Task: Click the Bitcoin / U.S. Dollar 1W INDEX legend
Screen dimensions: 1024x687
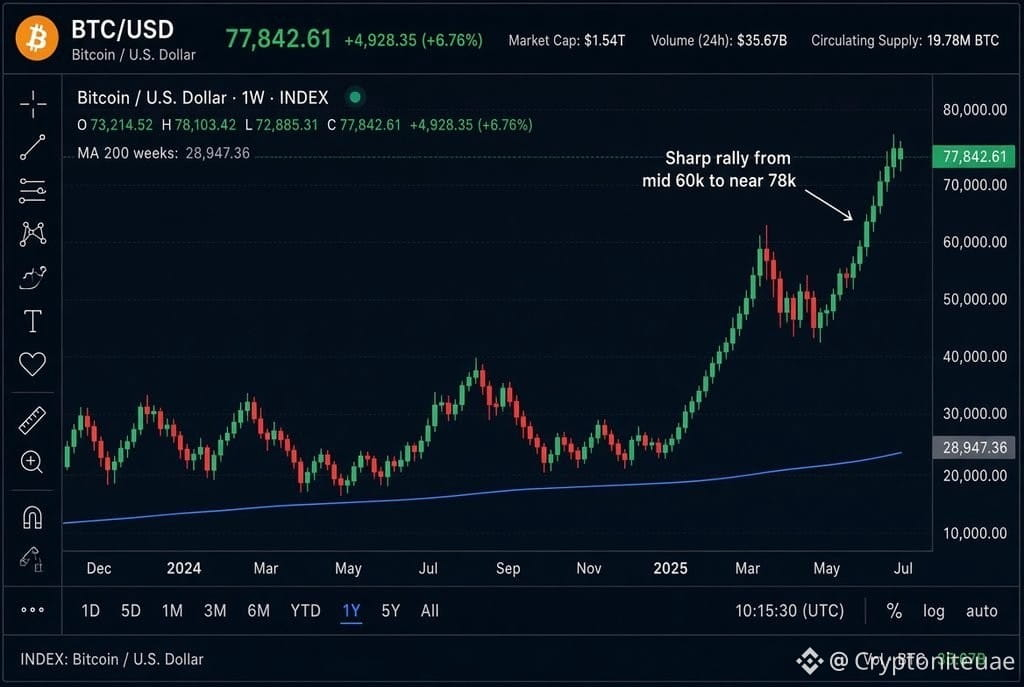Action: coord(202,98)
